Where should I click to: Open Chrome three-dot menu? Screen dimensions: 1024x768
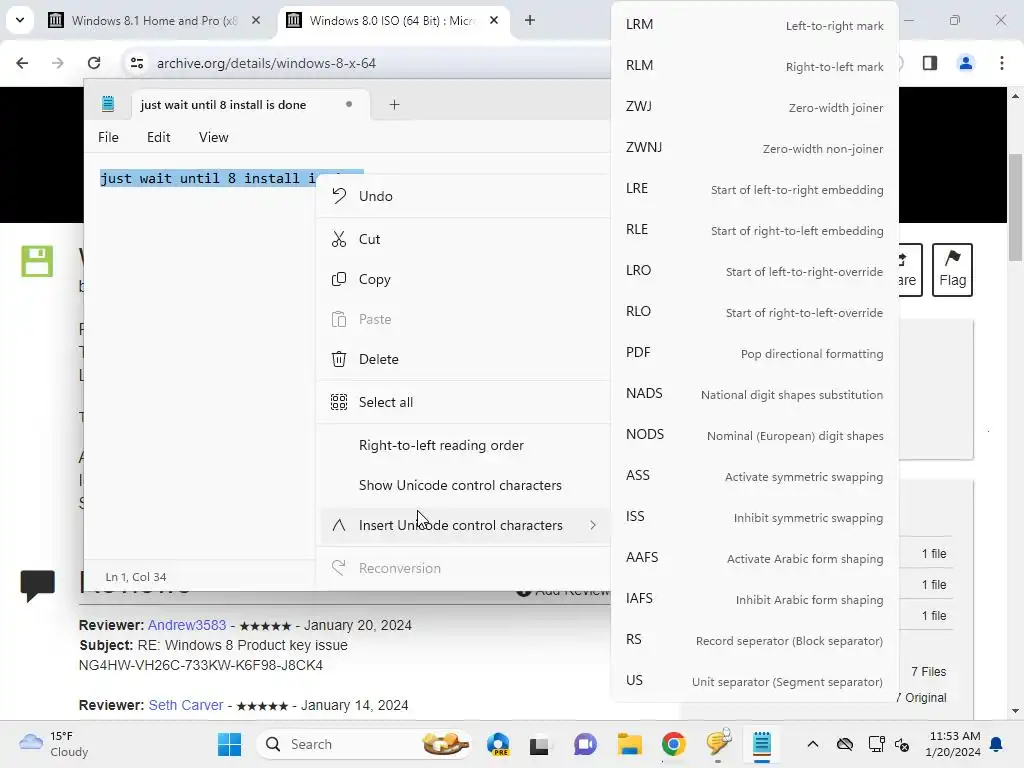pyautogui.click(x=1002, y=63)
